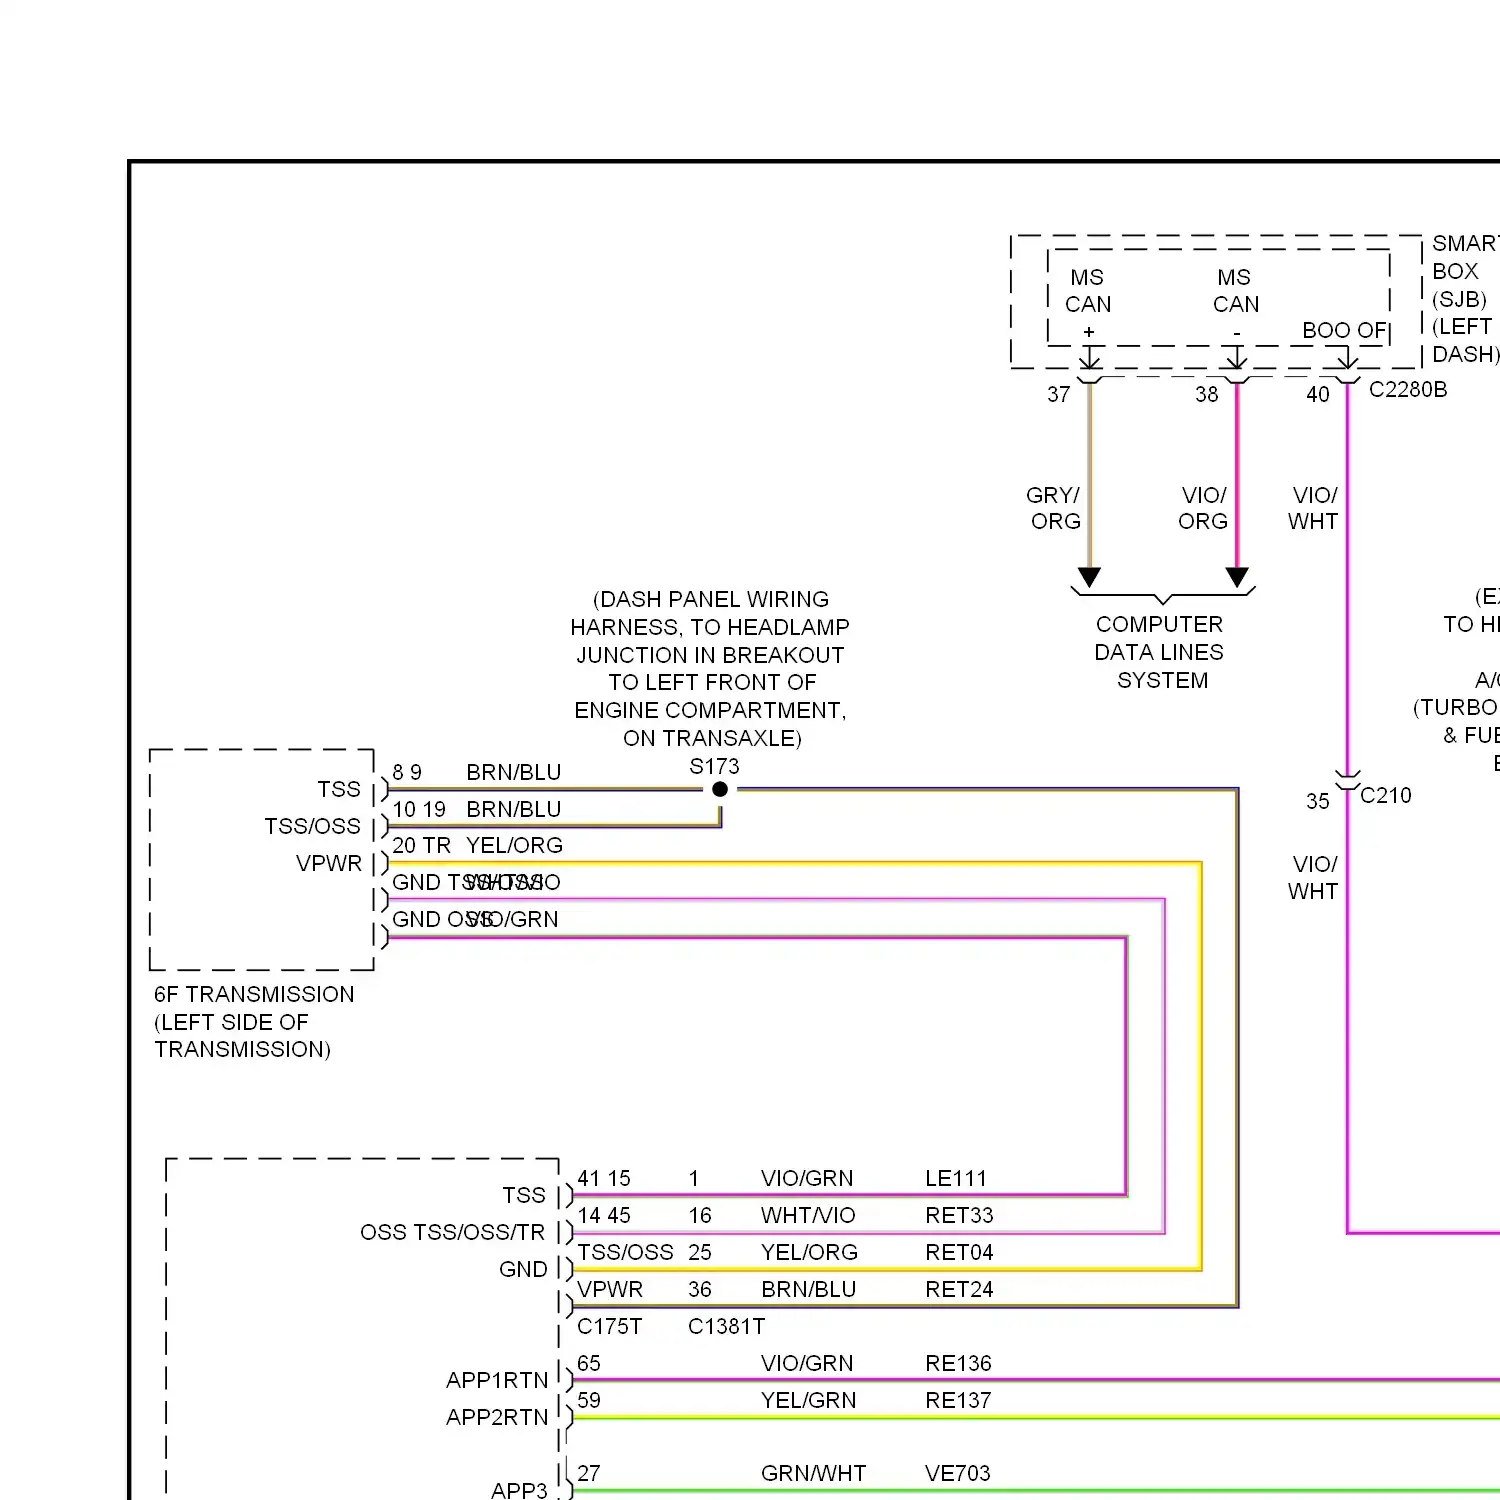Screen dimensions: 1500x1500
Task: Select the GRN/WHT wire color label
Action: click(x=813, y=1473)
